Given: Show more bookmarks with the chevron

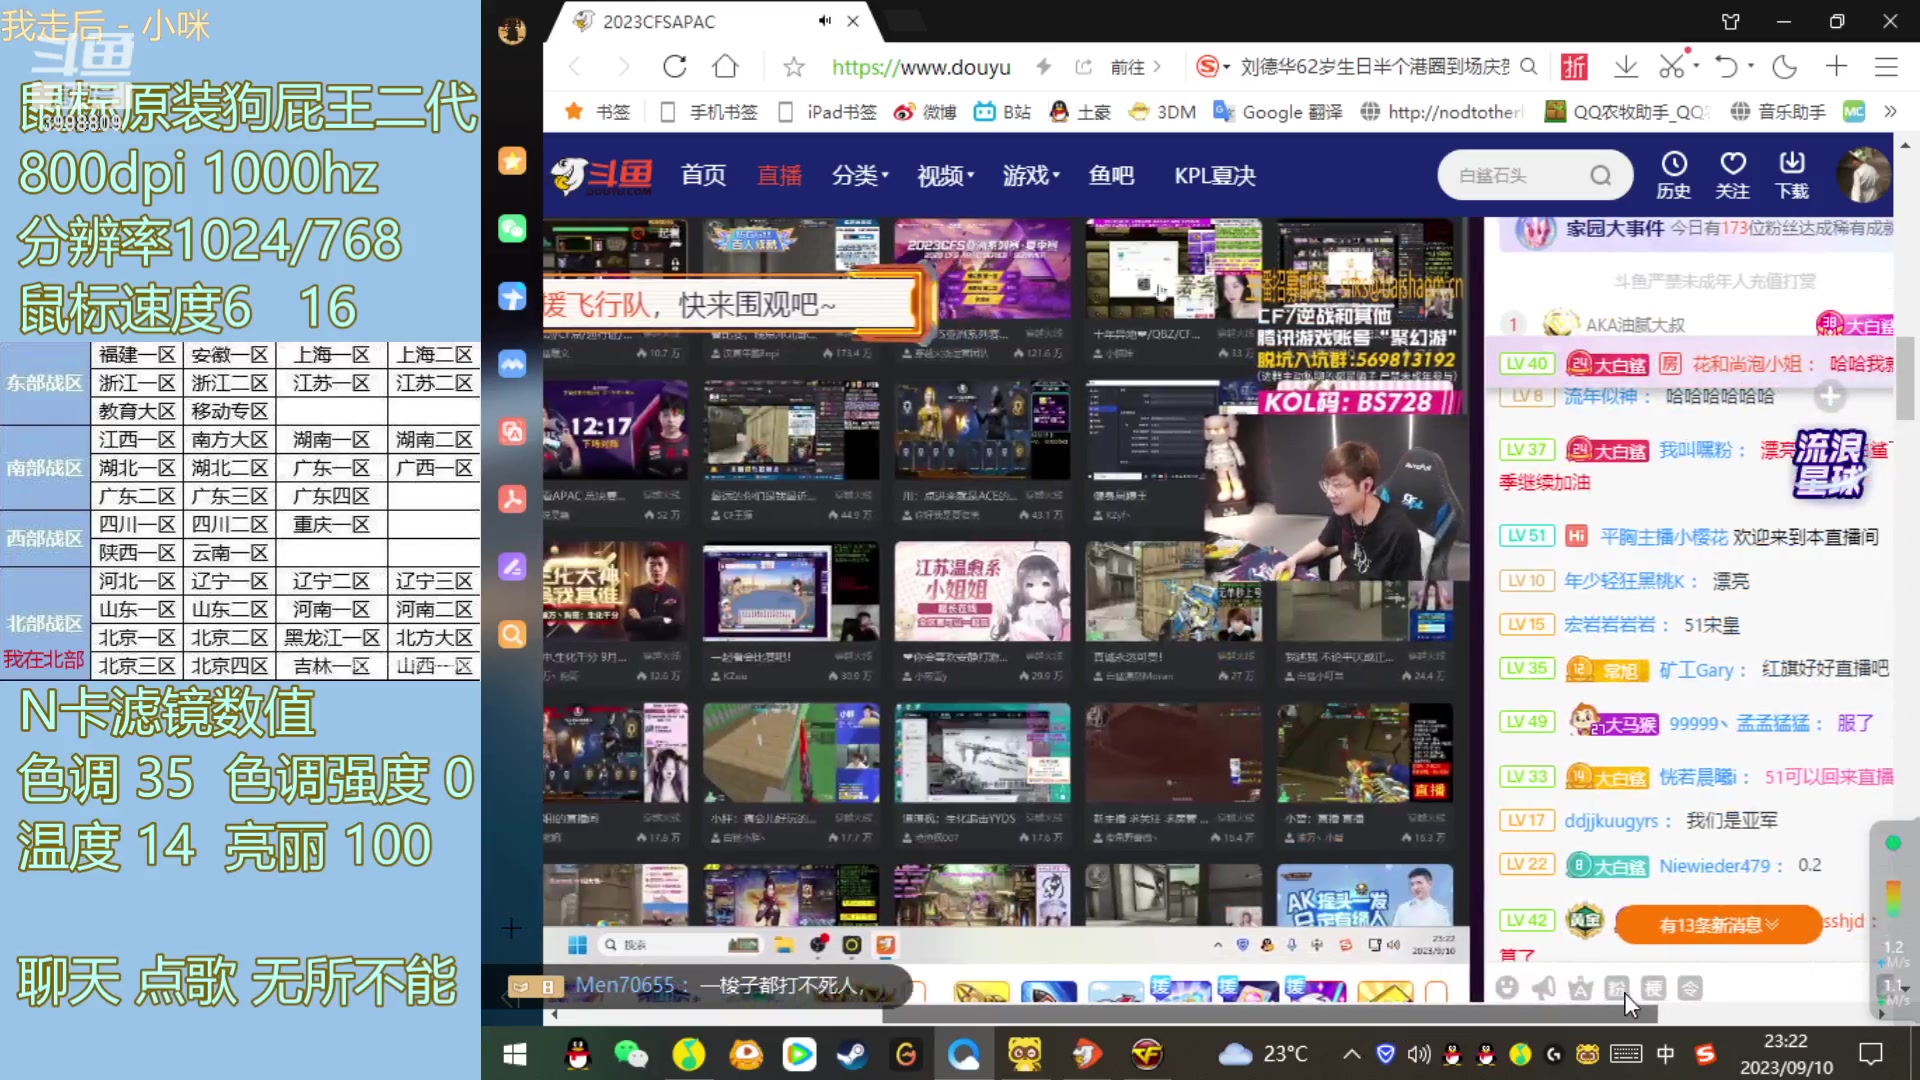Looking at the screenshot, I should pos(1890,112).
